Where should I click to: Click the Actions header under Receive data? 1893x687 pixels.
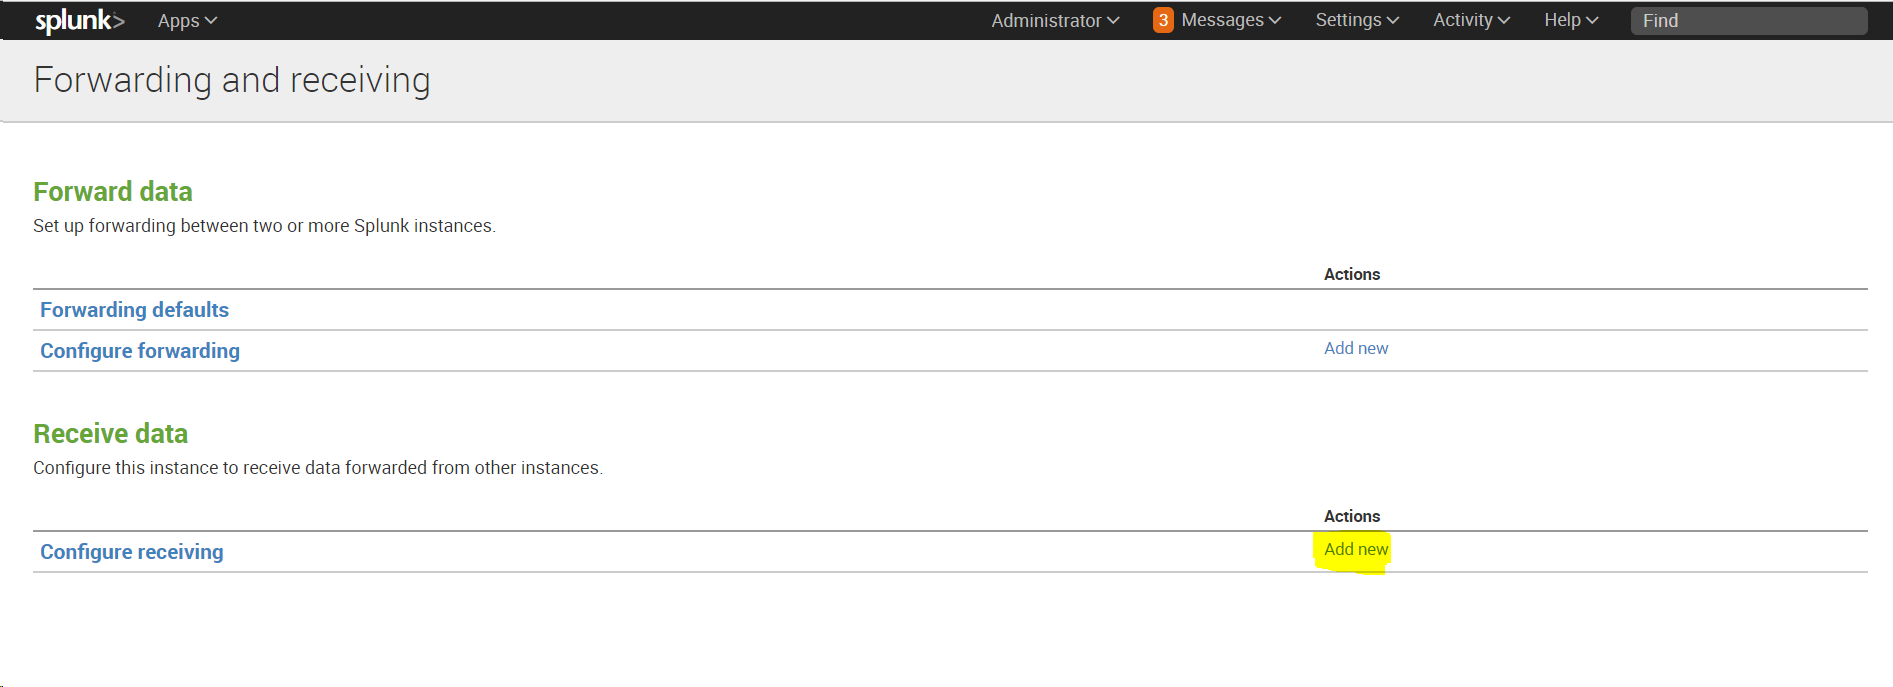pyautogui.click(x=1351, y=516)
